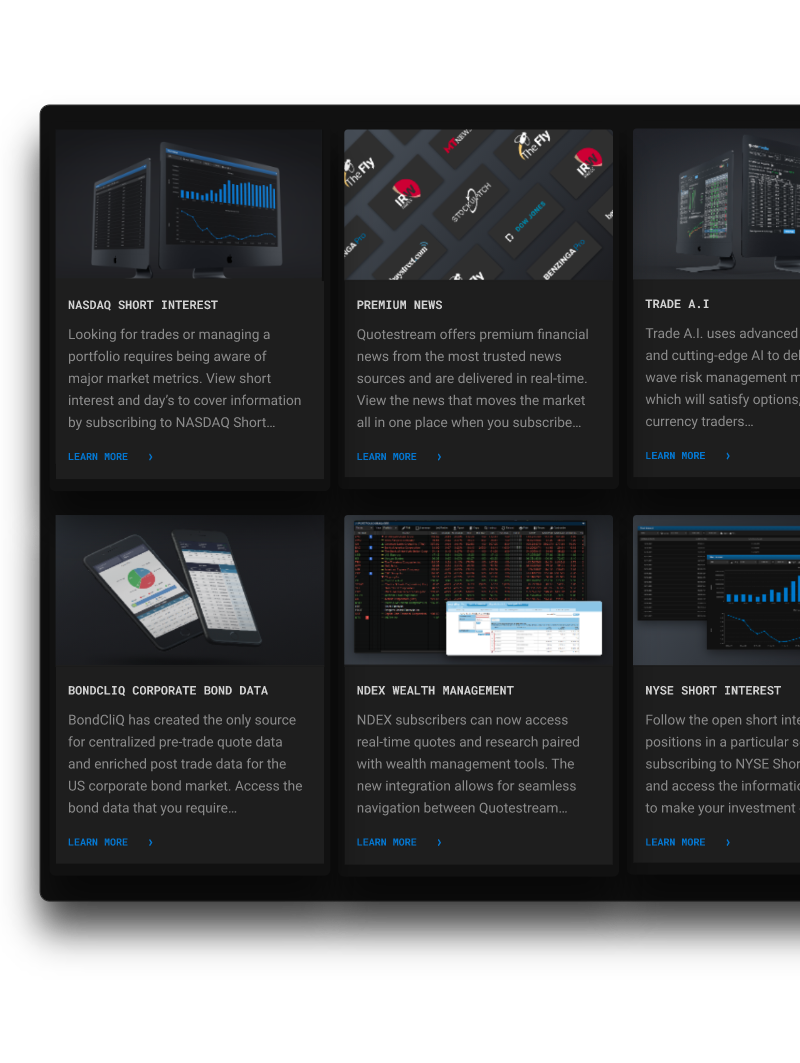Click the arrow icon on Trade A.I card
This screenshot has height=1063, width=800.
tap(728, 456)
